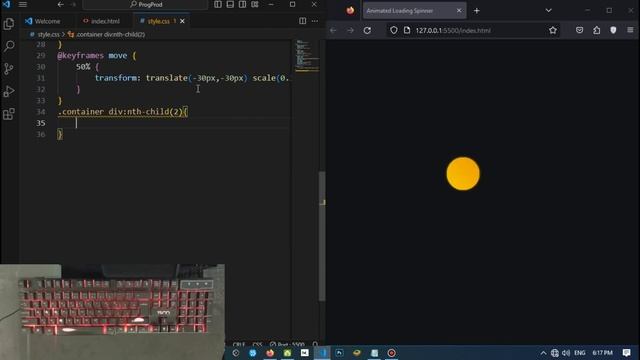The image size is (640, 360).
Task: Open the VS Code hamburger menu
Action: click(x=22, y=4)
